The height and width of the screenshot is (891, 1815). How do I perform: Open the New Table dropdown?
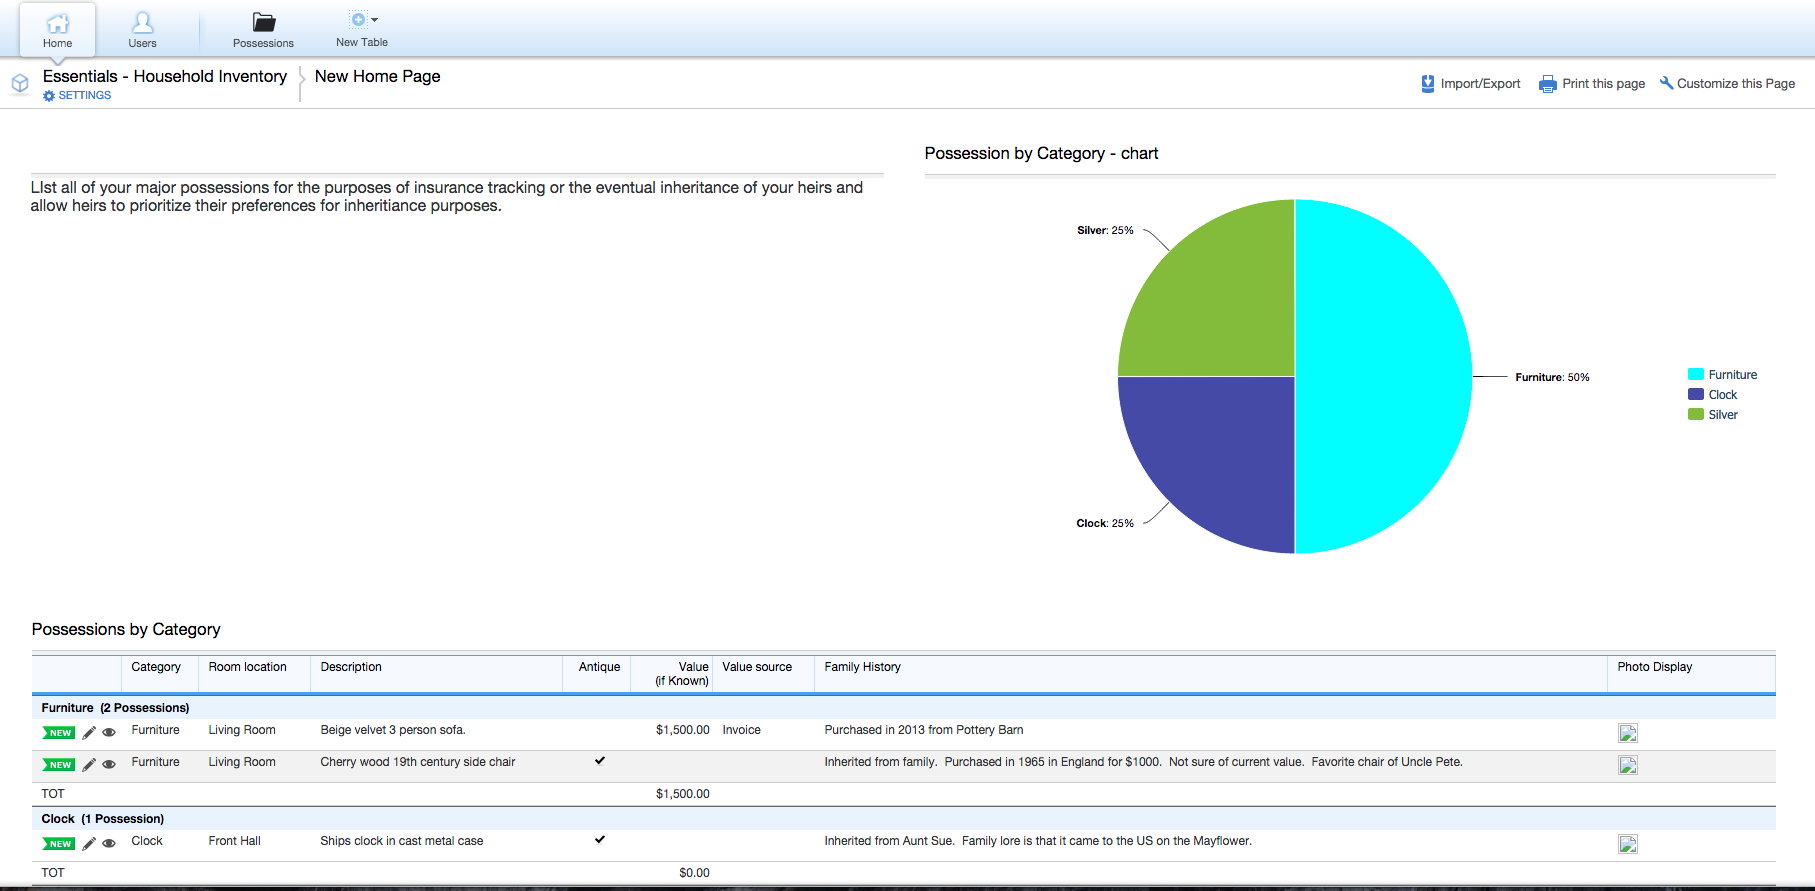[x=362, y=30]
